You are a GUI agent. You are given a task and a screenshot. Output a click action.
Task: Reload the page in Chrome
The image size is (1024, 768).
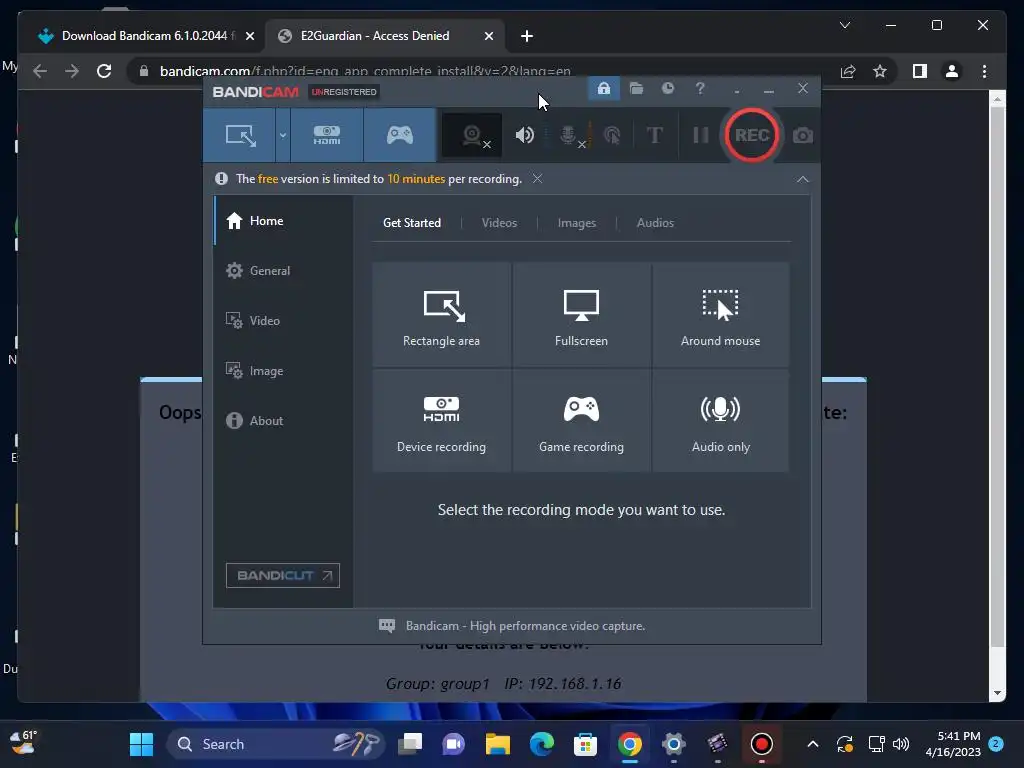104,71
